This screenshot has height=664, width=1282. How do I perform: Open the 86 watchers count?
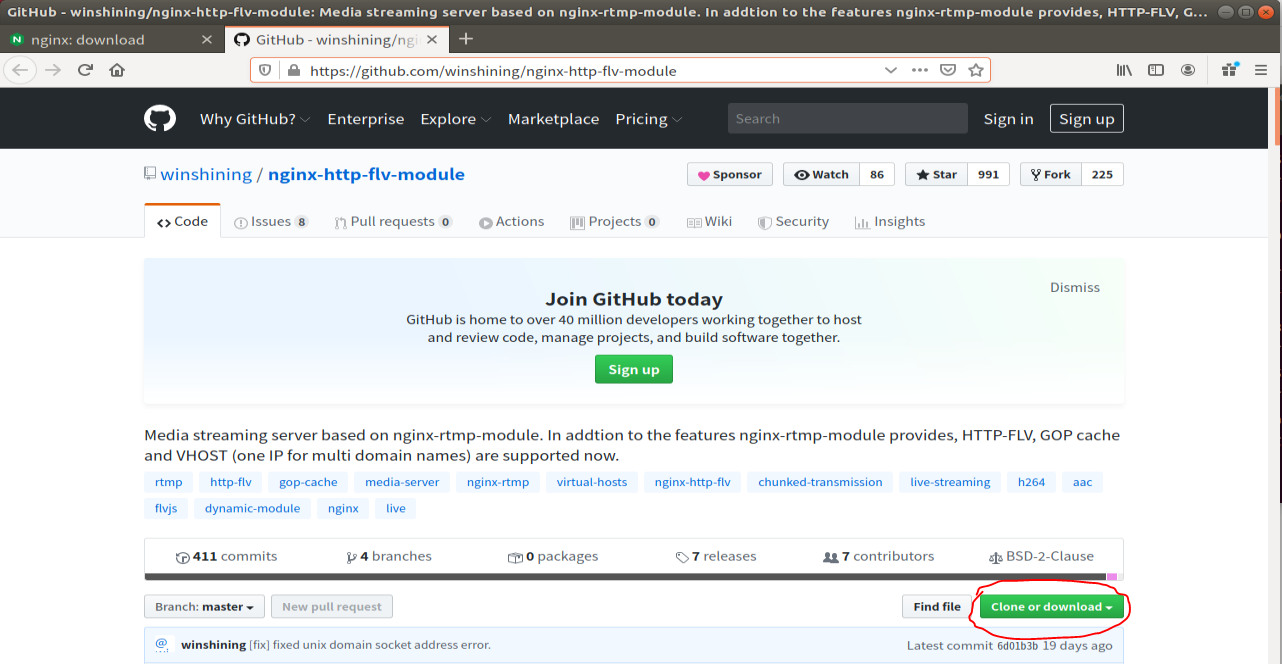click(877, 174)
